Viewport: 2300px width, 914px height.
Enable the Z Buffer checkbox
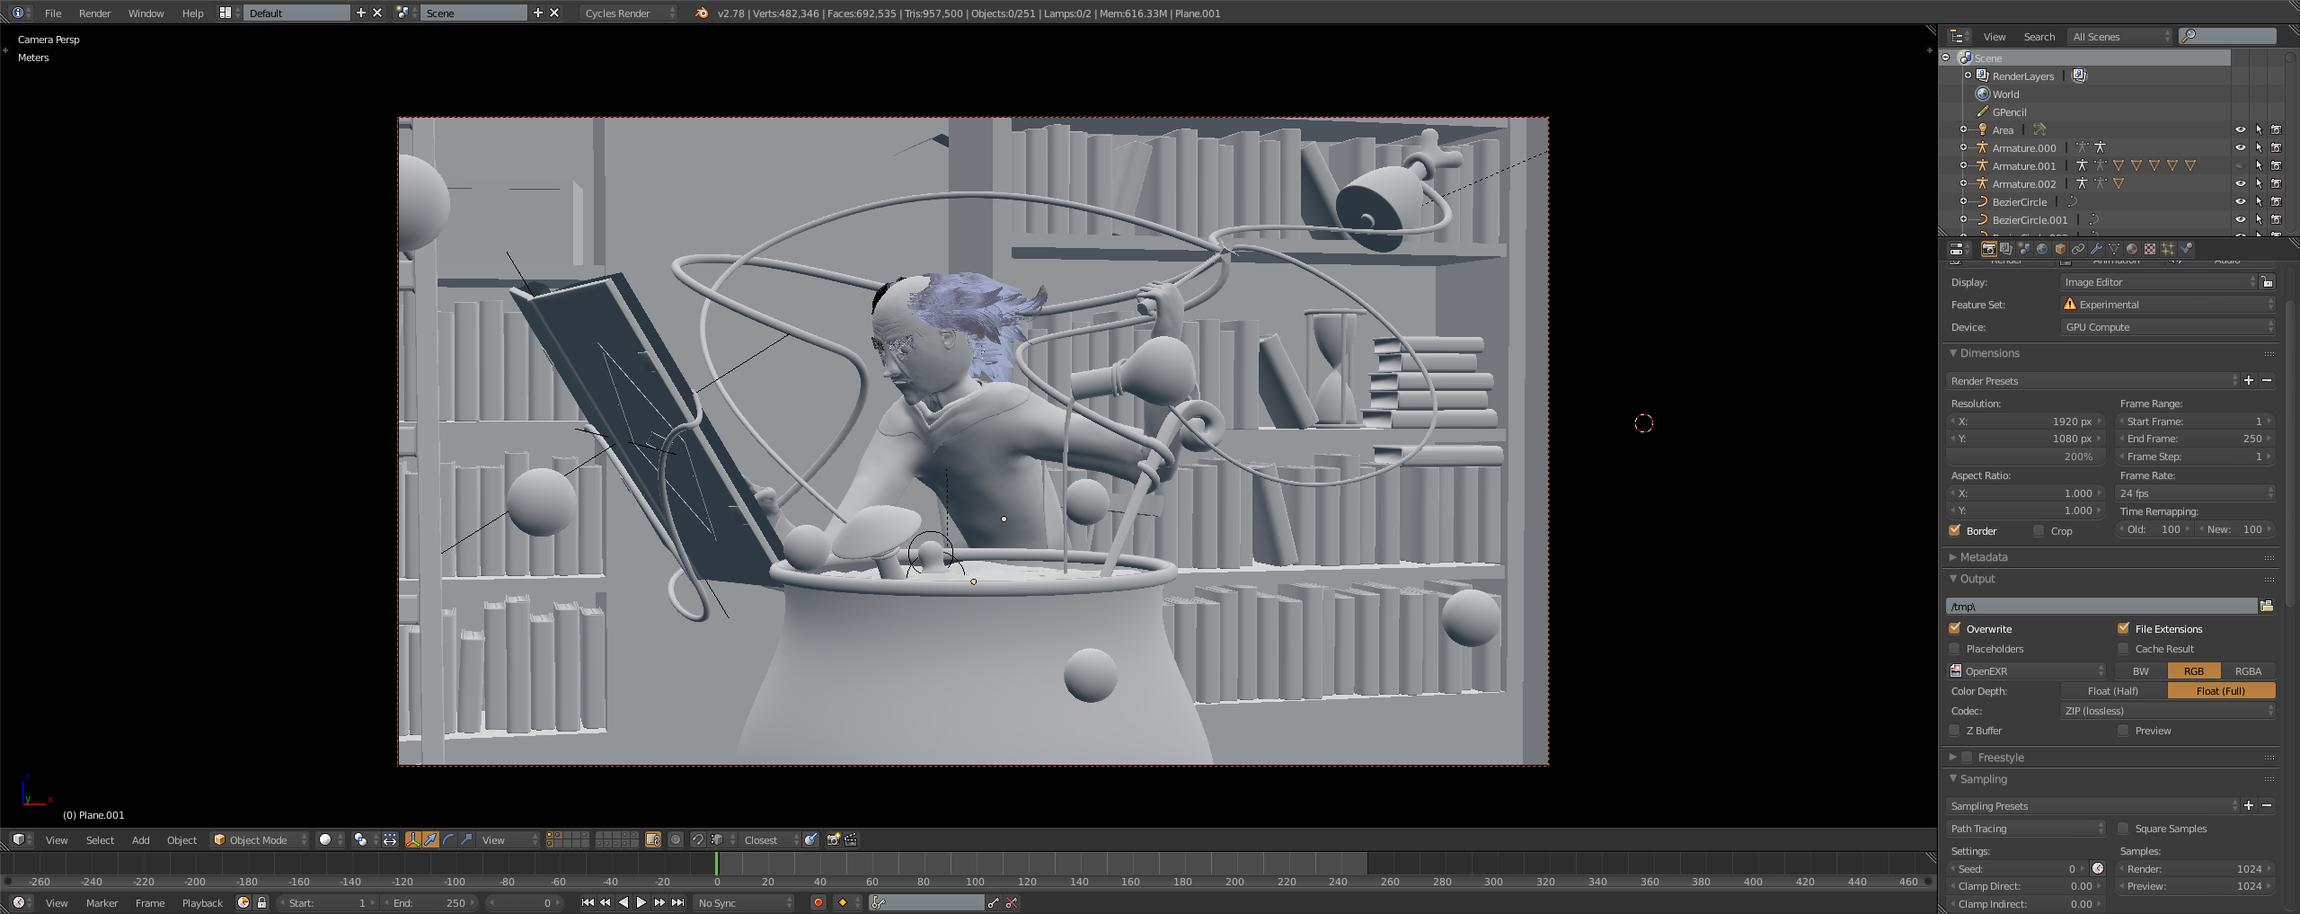click(1955, 730)
